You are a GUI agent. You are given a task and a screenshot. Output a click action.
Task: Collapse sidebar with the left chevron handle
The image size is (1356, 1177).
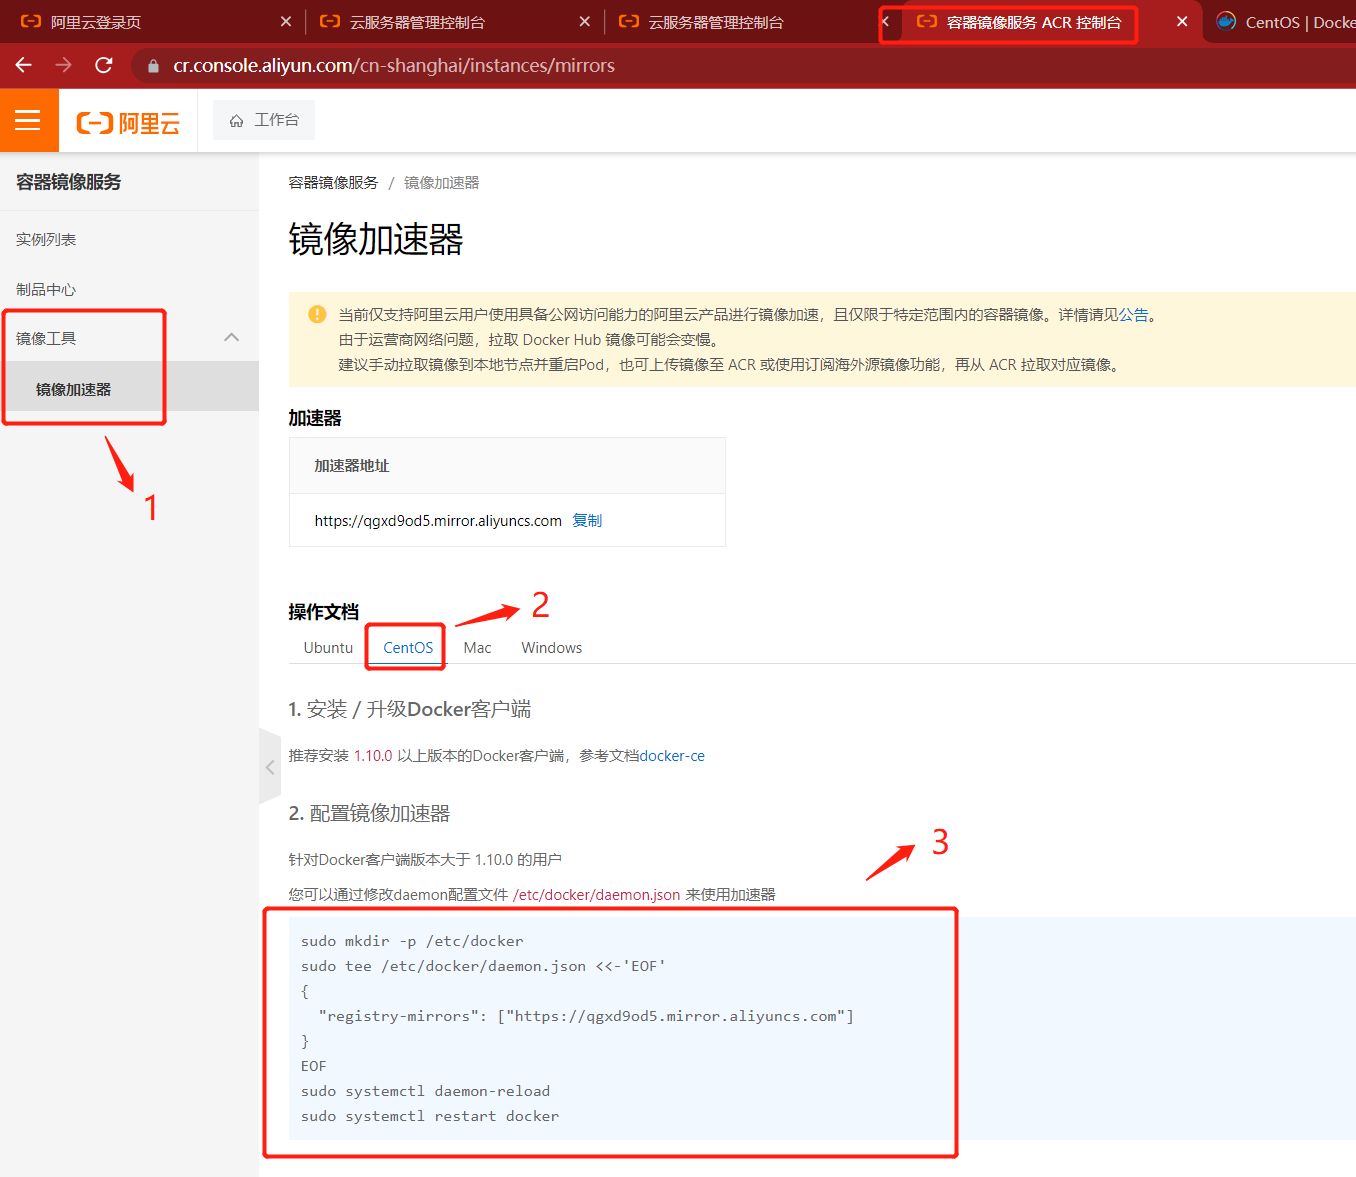(270, 767)
